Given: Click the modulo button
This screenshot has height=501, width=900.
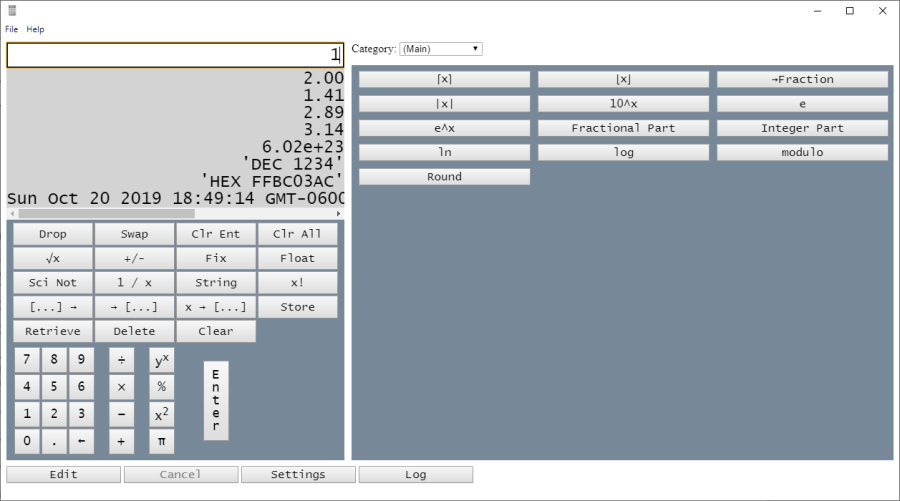Looking at the screenshot, I should click(802, 152).
